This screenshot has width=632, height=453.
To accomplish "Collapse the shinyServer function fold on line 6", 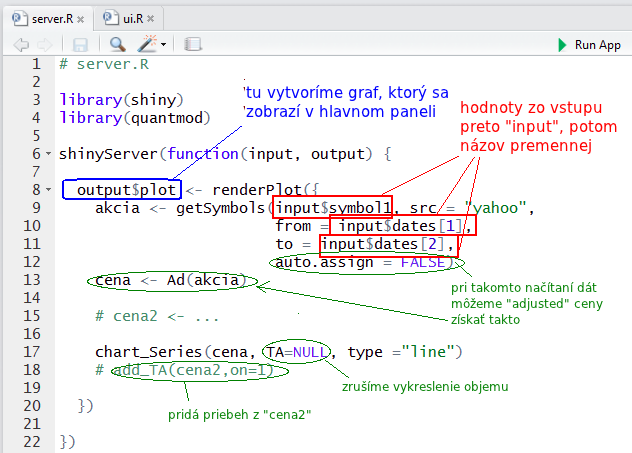I will click(x=48, y=154).
